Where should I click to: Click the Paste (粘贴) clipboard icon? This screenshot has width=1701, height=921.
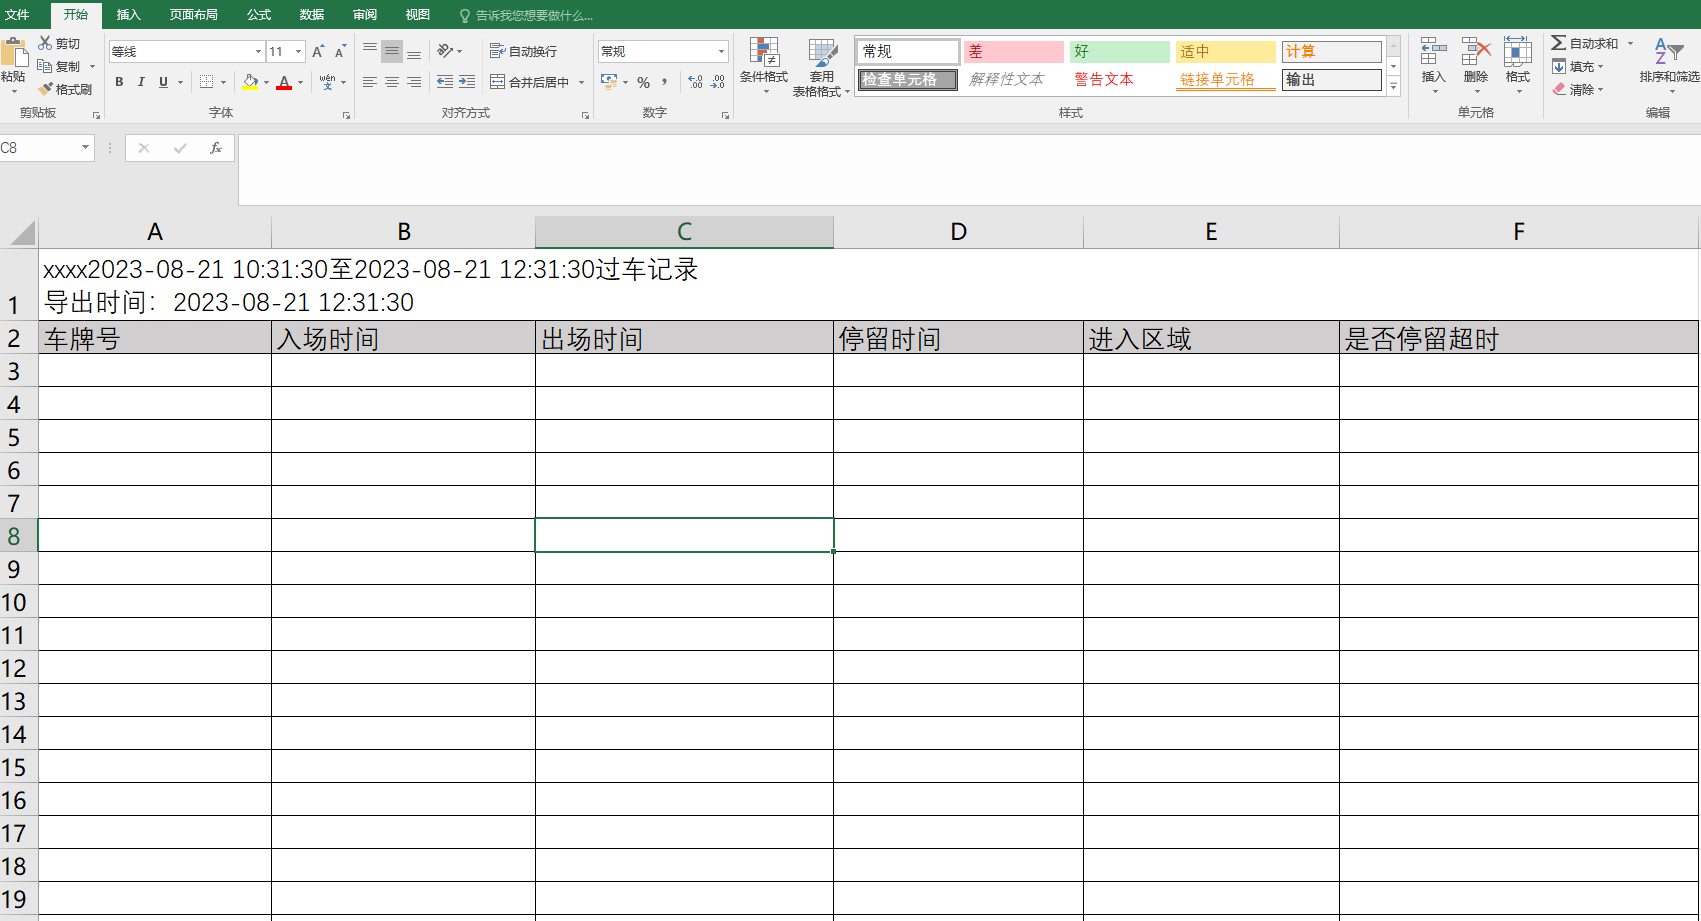[x=14, y=53]
